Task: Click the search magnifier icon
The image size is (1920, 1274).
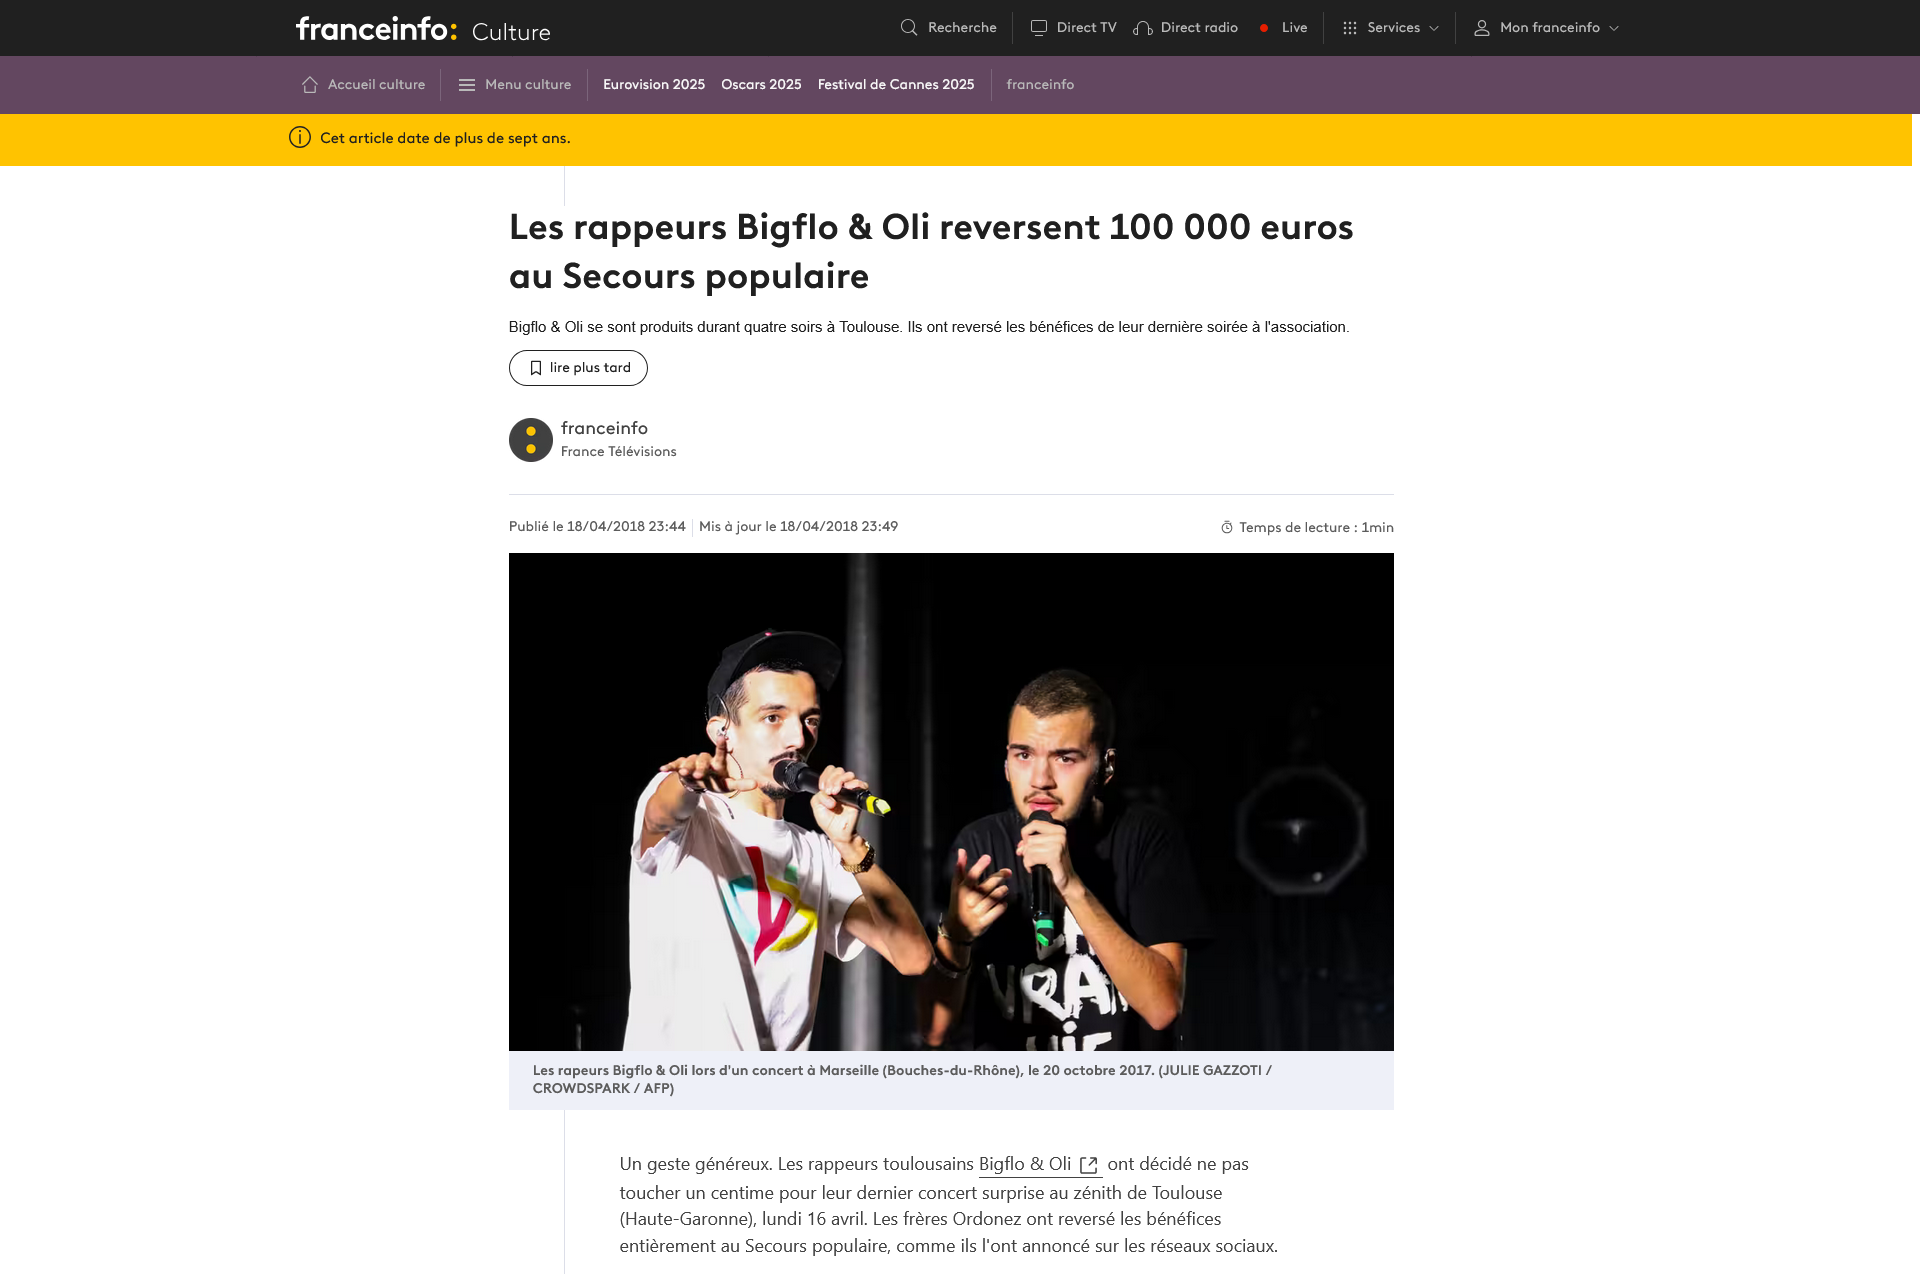Action: [908, 28]
